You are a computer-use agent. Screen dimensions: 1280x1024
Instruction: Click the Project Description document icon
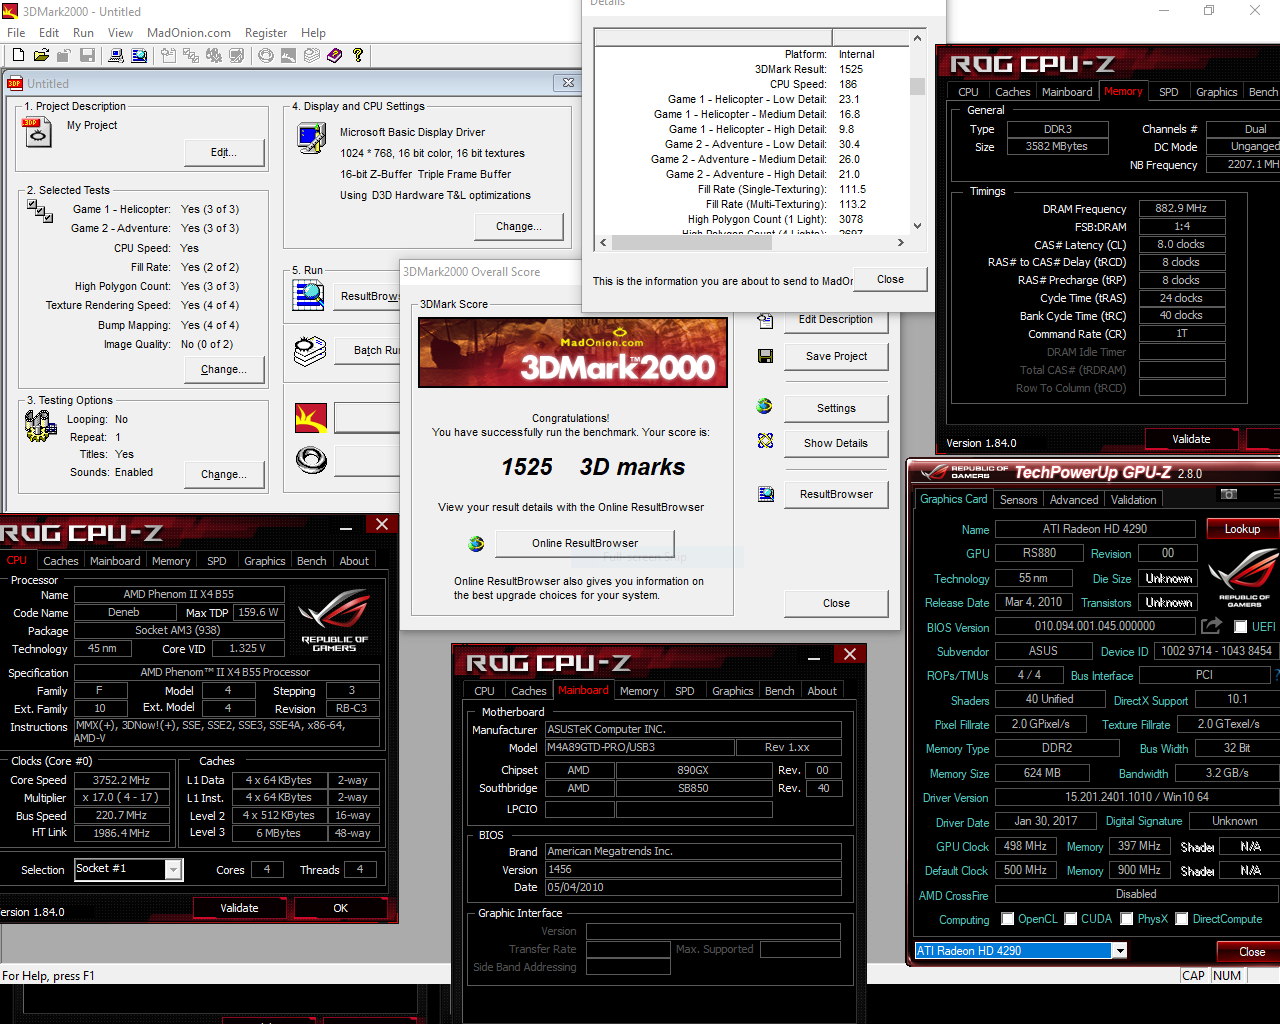37,132
